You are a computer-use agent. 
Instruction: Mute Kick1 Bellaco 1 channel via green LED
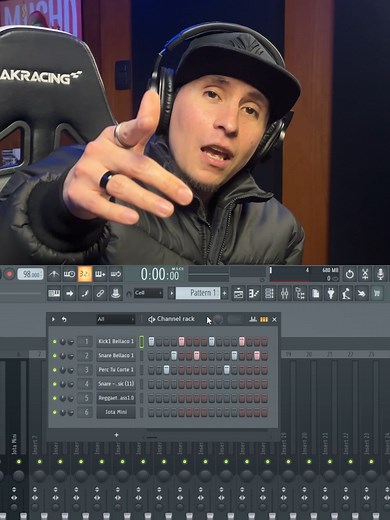pos(54,342)
